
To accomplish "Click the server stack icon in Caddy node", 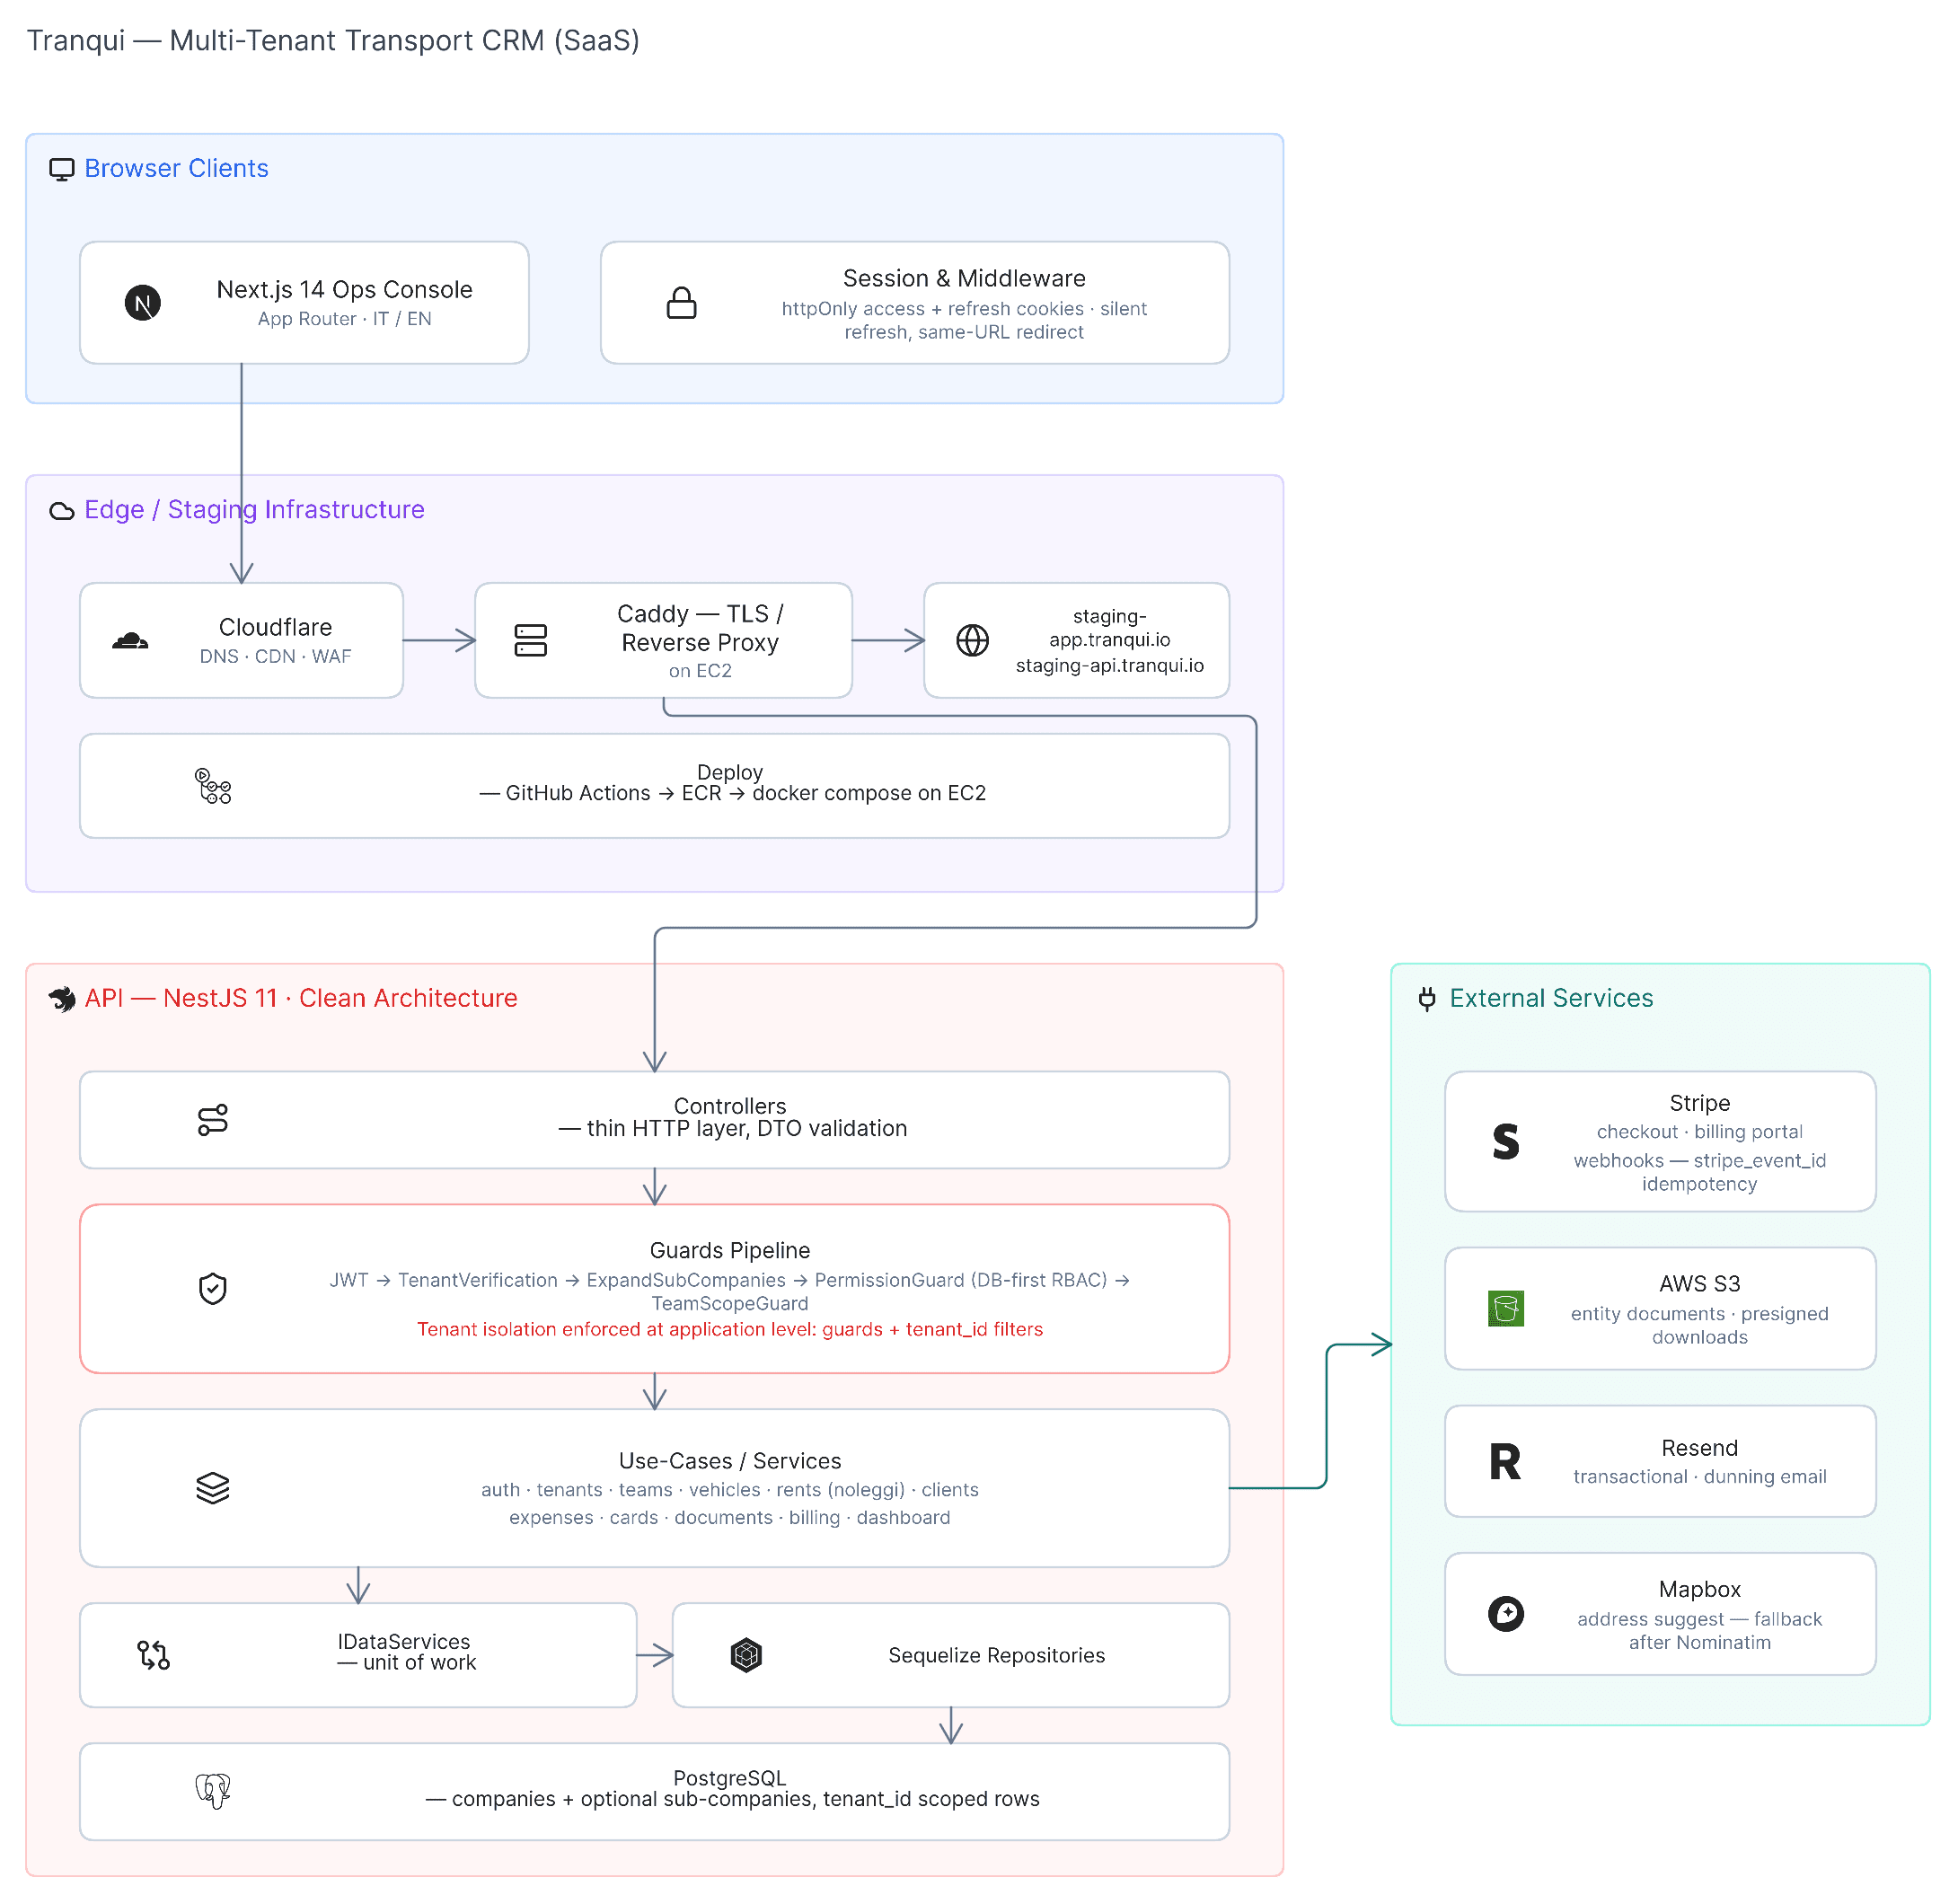I will [531, 640].
